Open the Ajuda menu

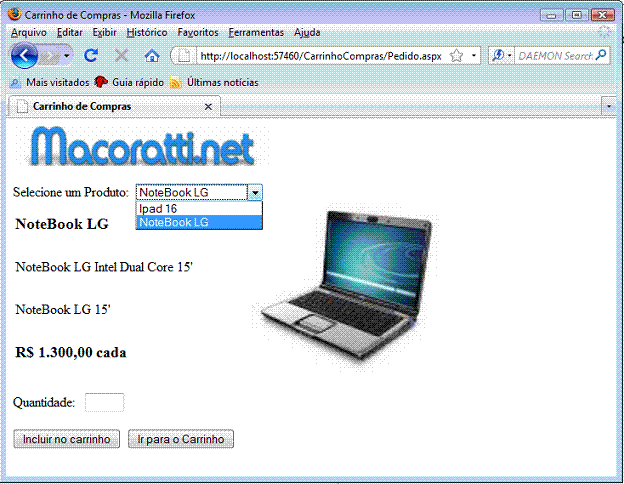[307, 33]
